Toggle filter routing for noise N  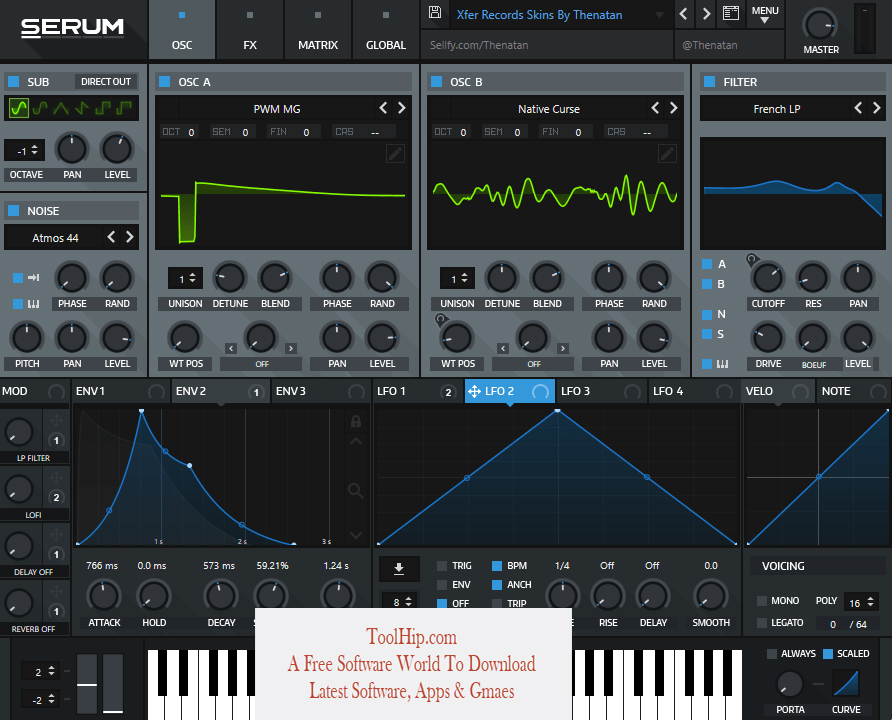click(x=707, y=314)
